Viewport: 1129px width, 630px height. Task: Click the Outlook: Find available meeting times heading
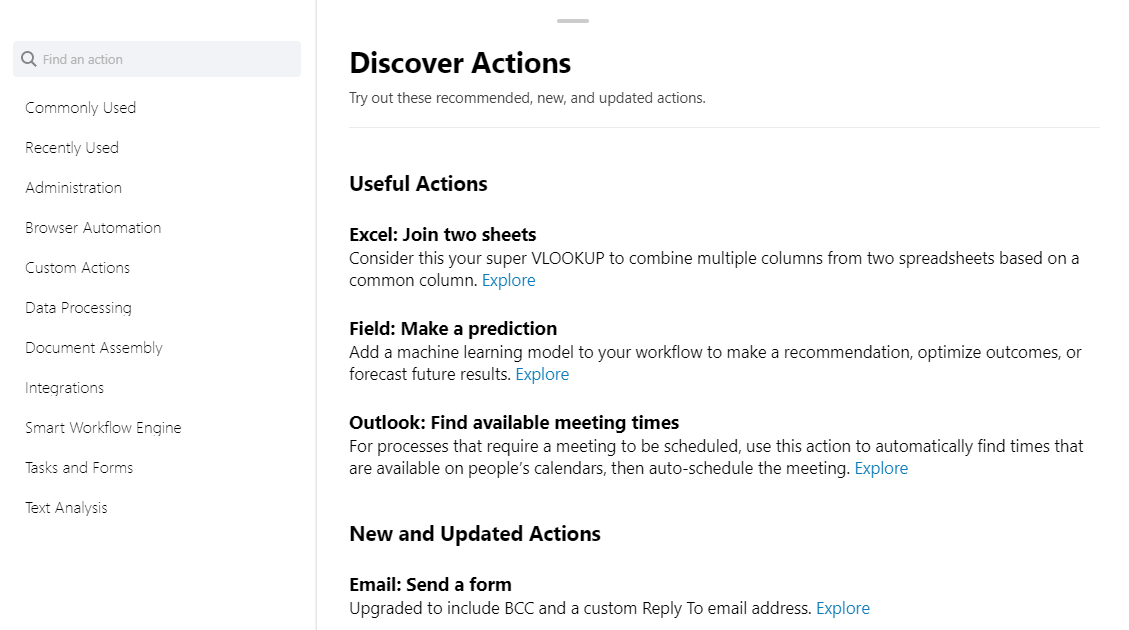click(x=514, y=423)
